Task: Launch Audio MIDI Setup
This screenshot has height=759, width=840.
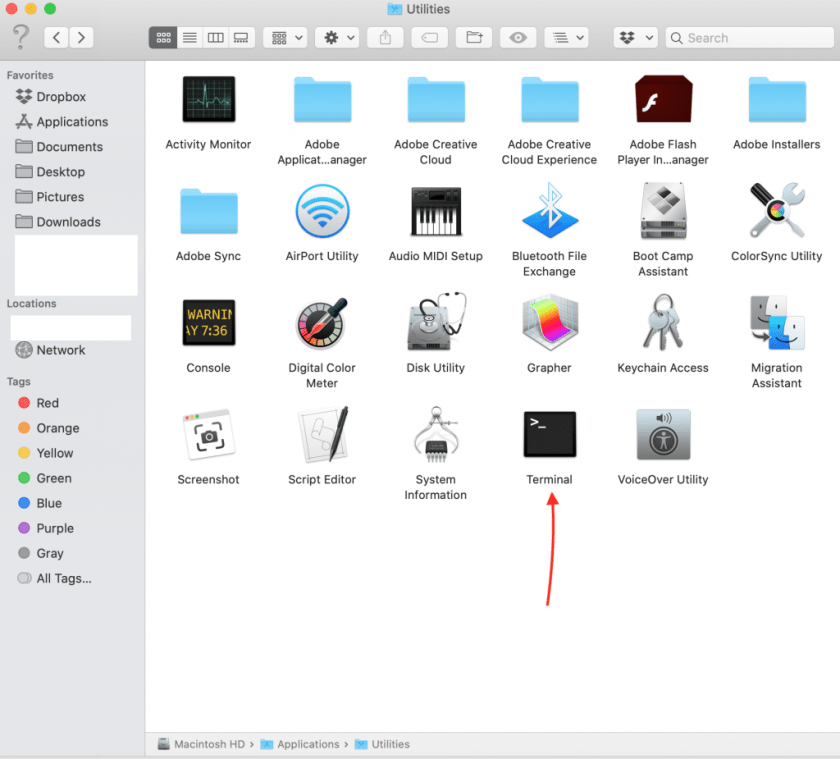Action: click(x=436, y=212)
